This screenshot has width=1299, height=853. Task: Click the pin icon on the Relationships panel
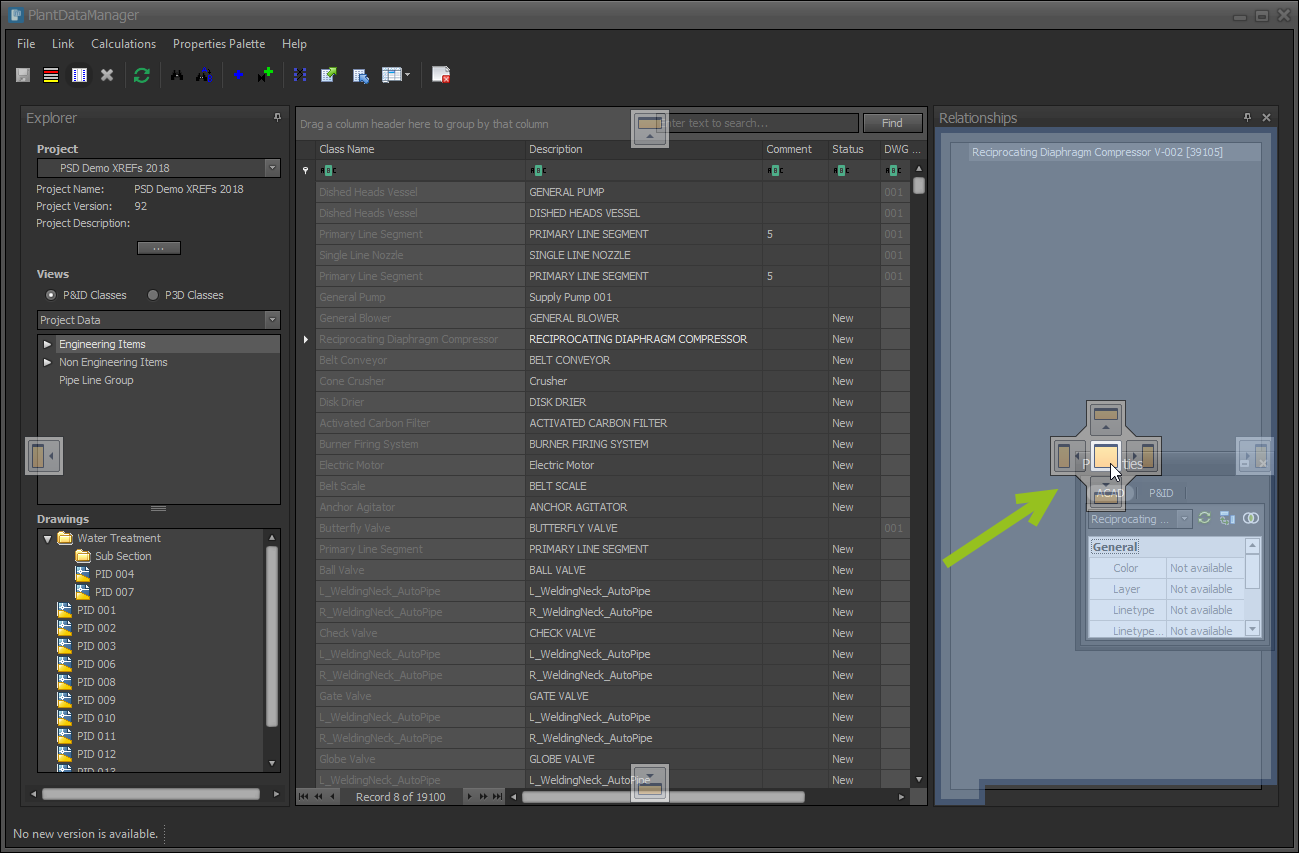point(1247,118)
